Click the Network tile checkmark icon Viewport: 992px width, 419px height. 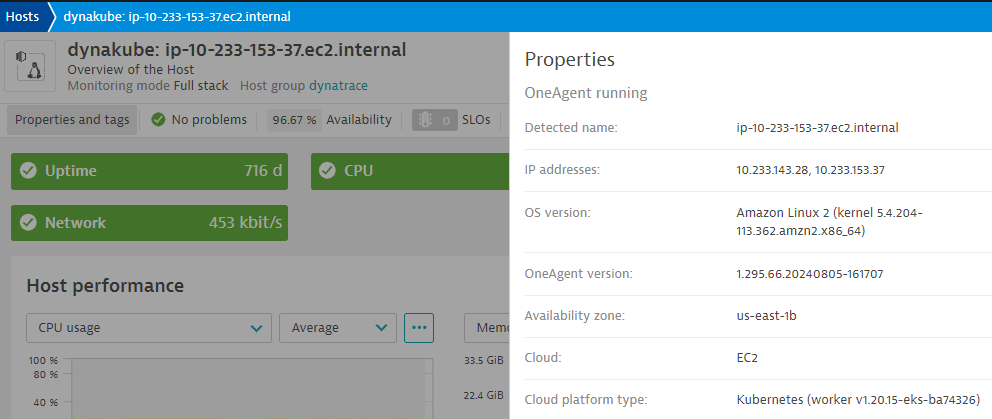[28, 223]
